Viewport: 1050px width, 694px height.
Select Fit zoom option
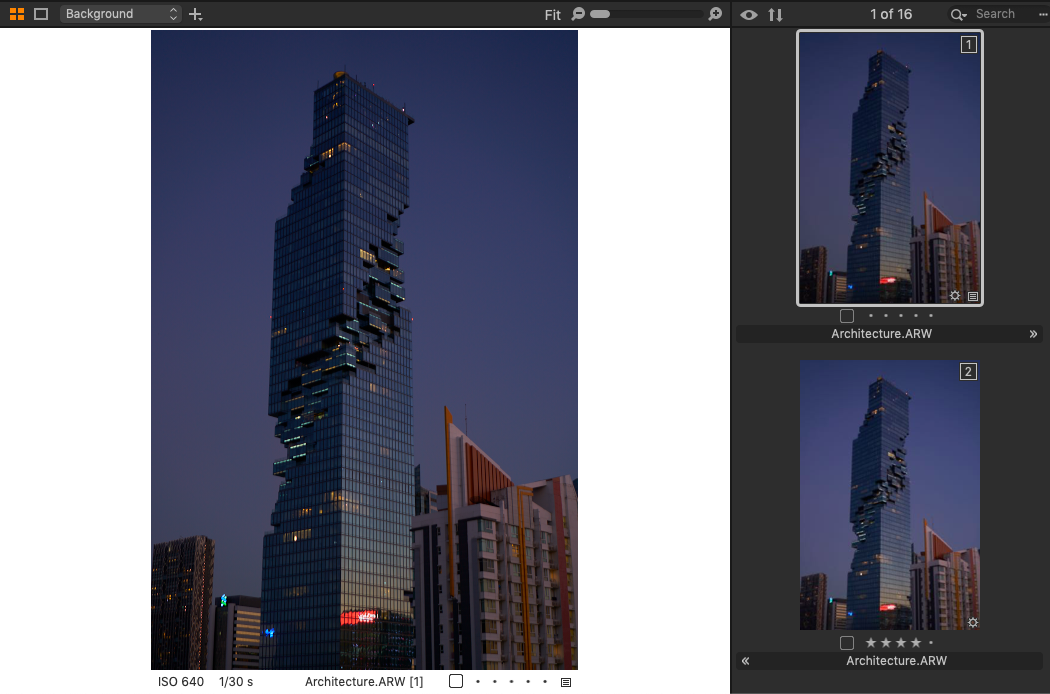[552, 14]
